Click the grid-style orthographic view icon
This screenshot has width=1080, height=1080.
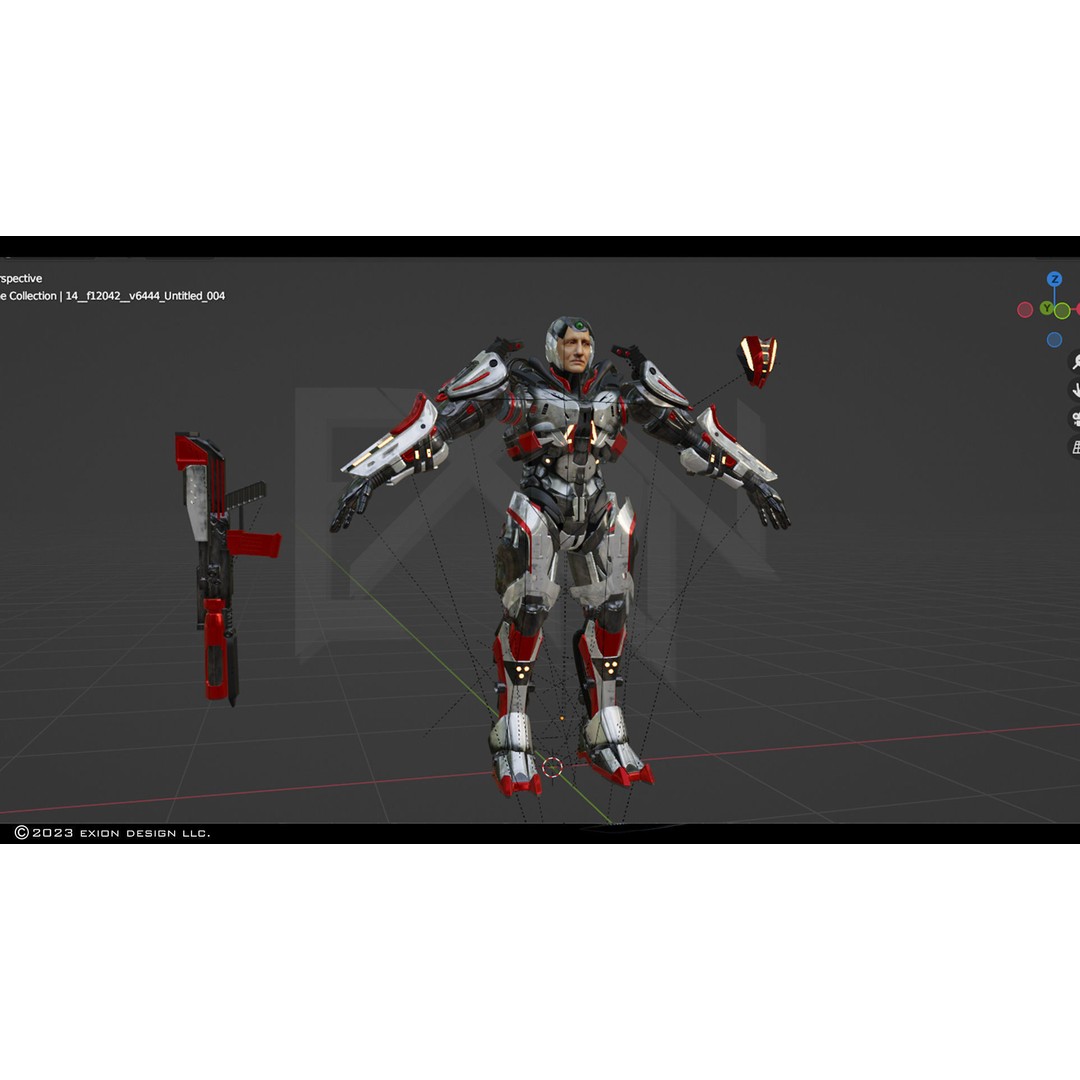click(x=1075, y=449)
